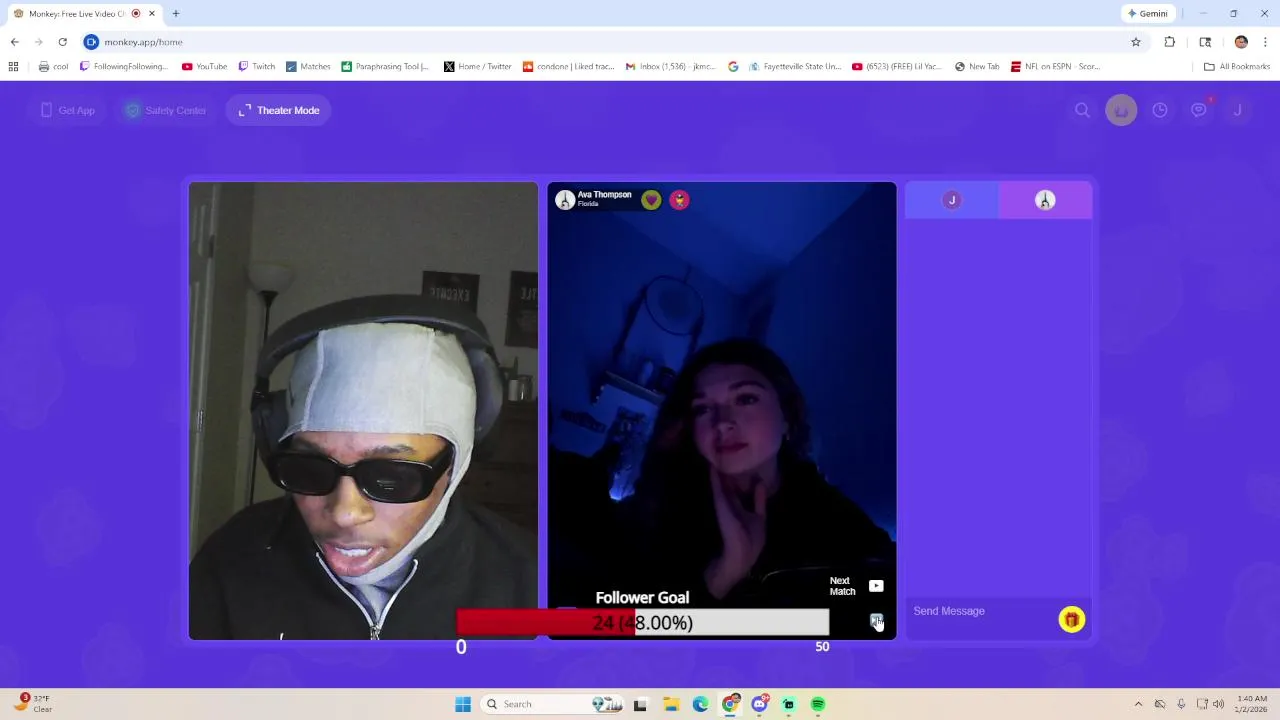Open the weather widget showing 32°F
This screenshot has width=1280, height=720.
(33, 704)
